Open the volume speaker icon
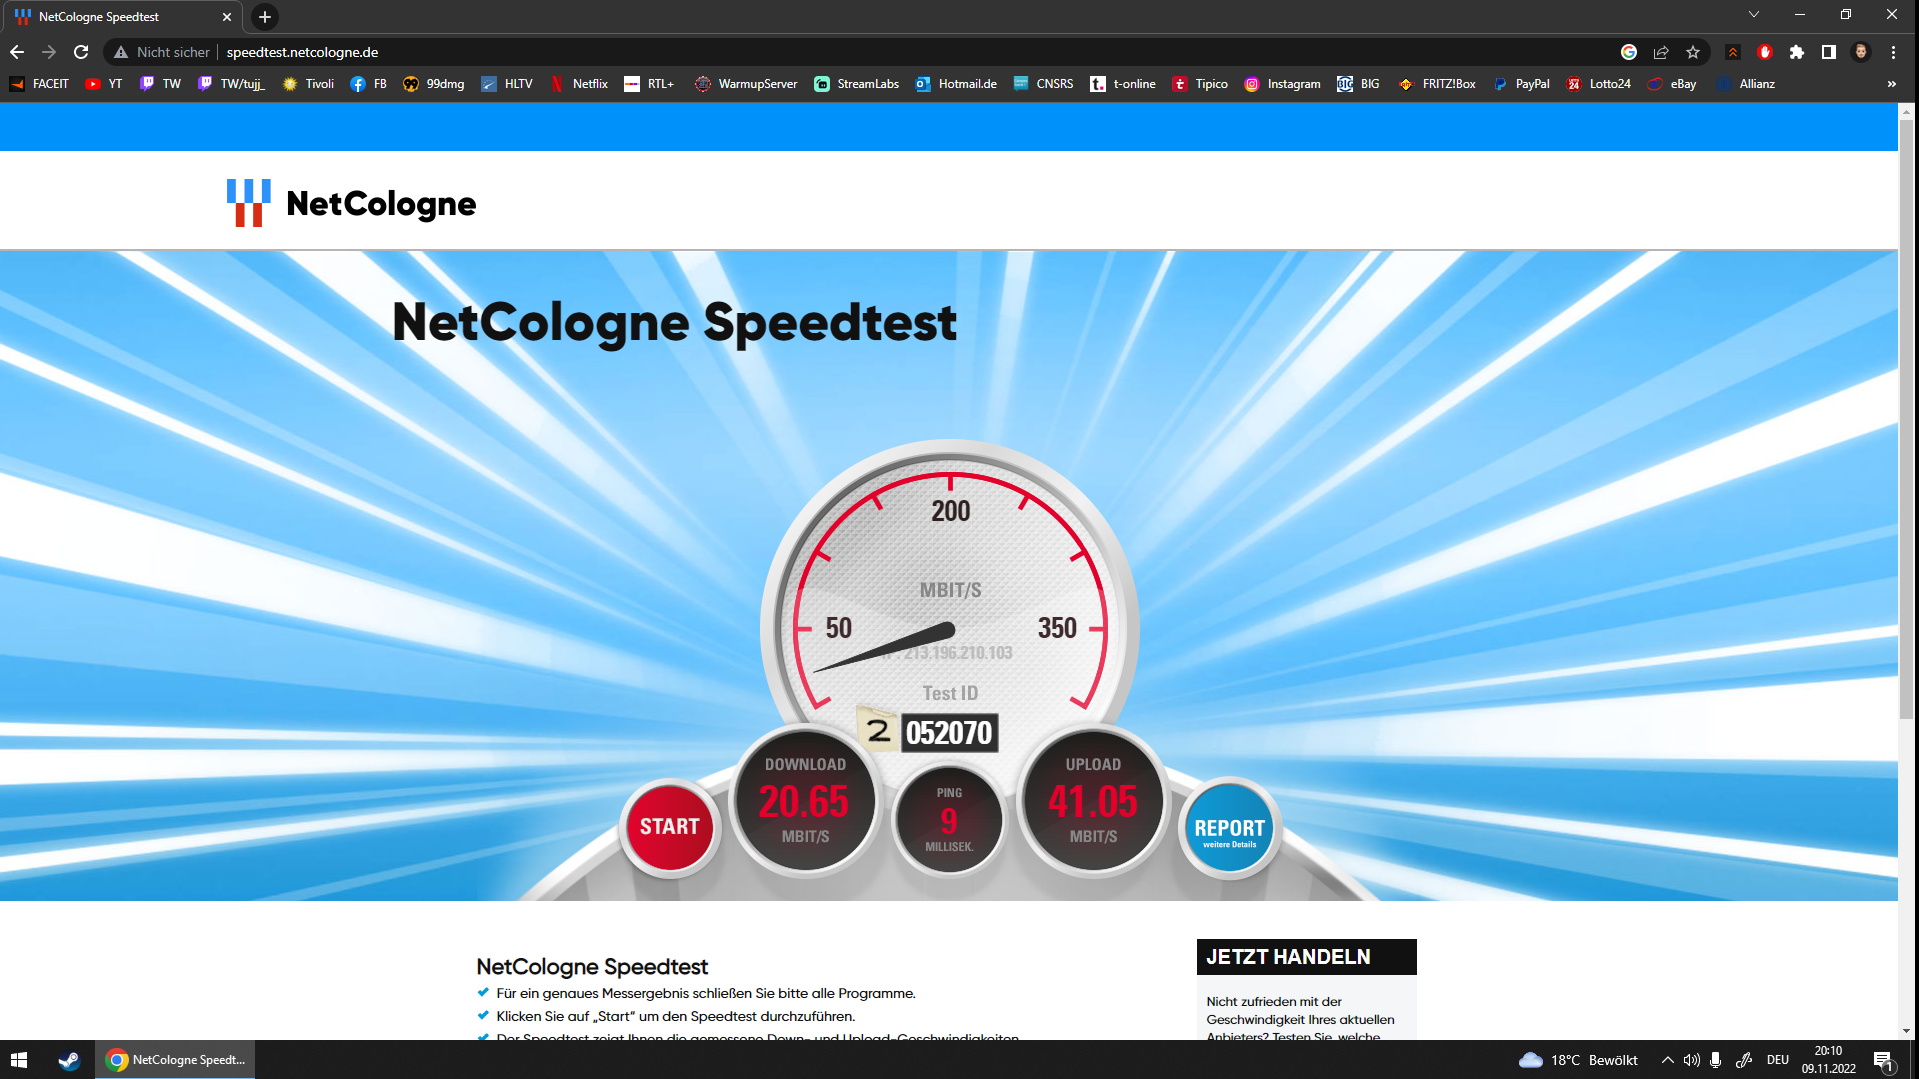The width and height of the screenshot is (1919, 1079). 1692,1060
